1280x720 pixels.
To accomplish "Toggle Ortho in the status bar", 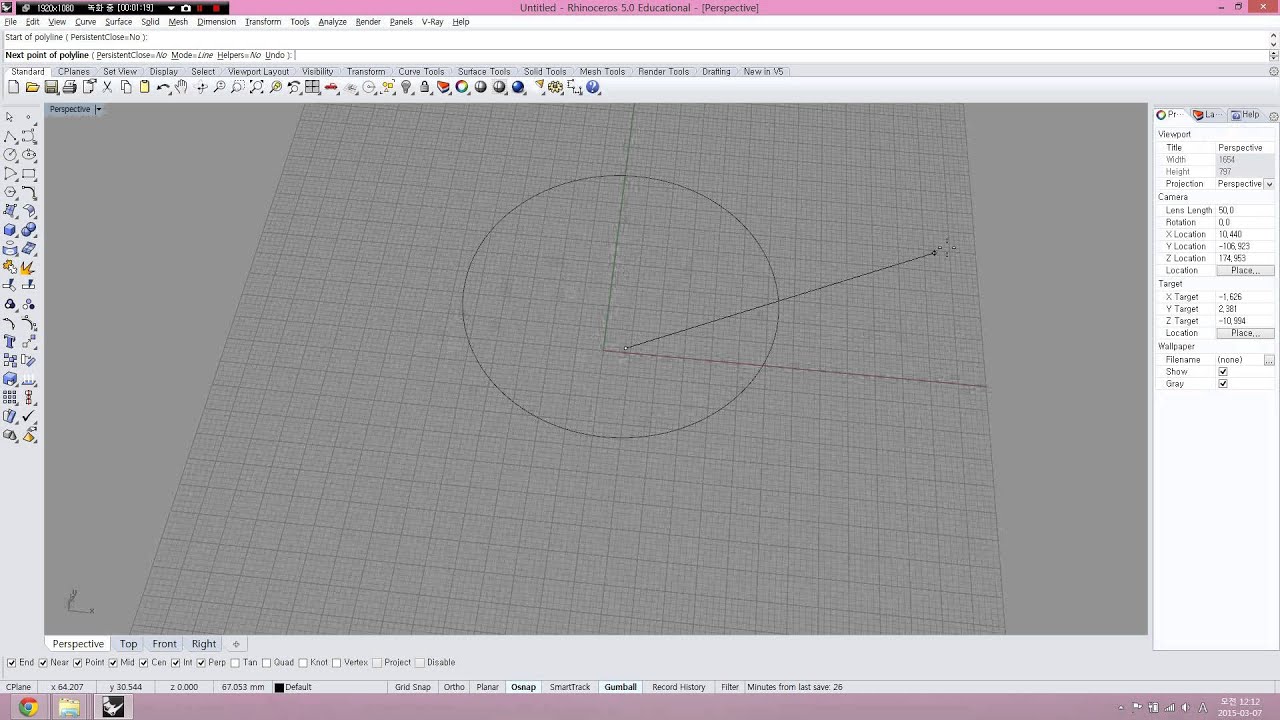I will (454, 687).
